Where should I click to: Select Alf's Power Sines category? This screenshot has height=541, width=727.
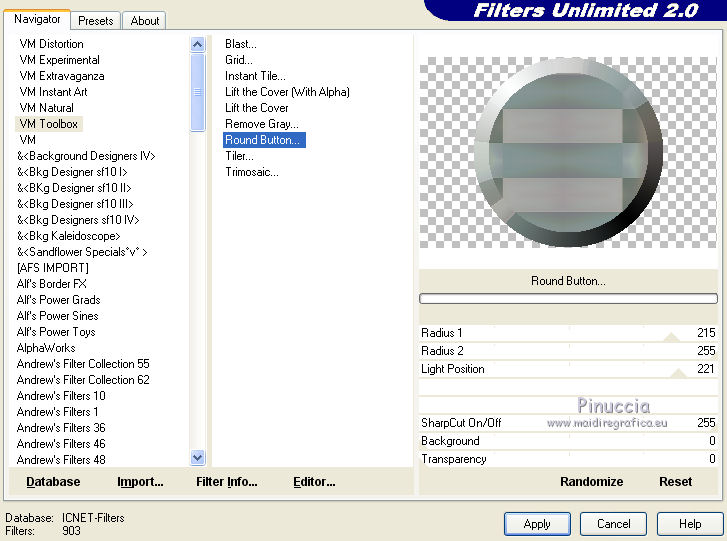[57, 316]
